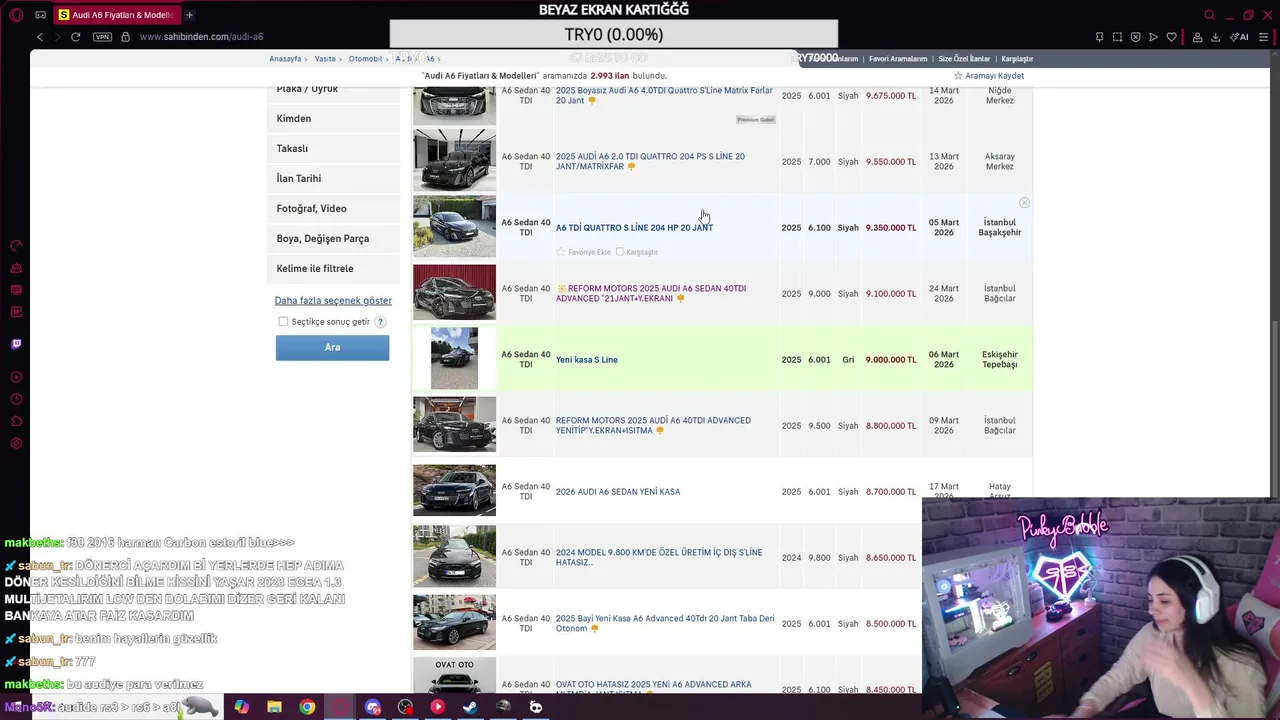The width and height of the screenshot is (1280, 720).
Task: Open browser downloads icon
Action: 1215,37
